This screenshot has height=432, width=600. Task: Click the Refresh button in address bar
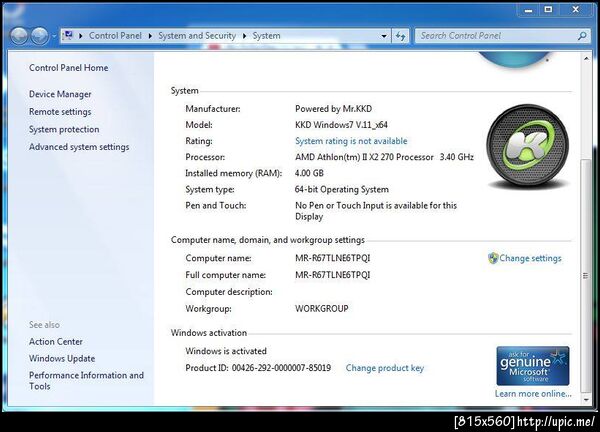pyautogui.click(x=400, y=36)
